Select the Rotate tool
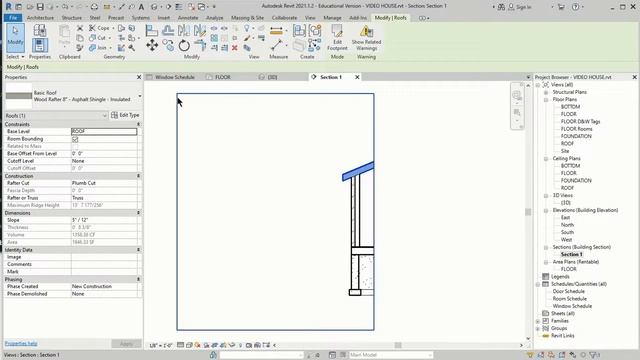The image size is (640, 360). click(x=184, y=45)
